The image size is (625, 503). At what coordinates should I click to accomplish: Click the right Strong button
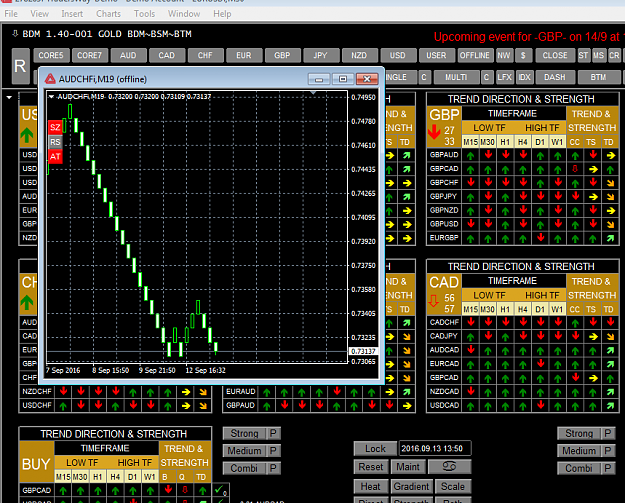(579, 434)
